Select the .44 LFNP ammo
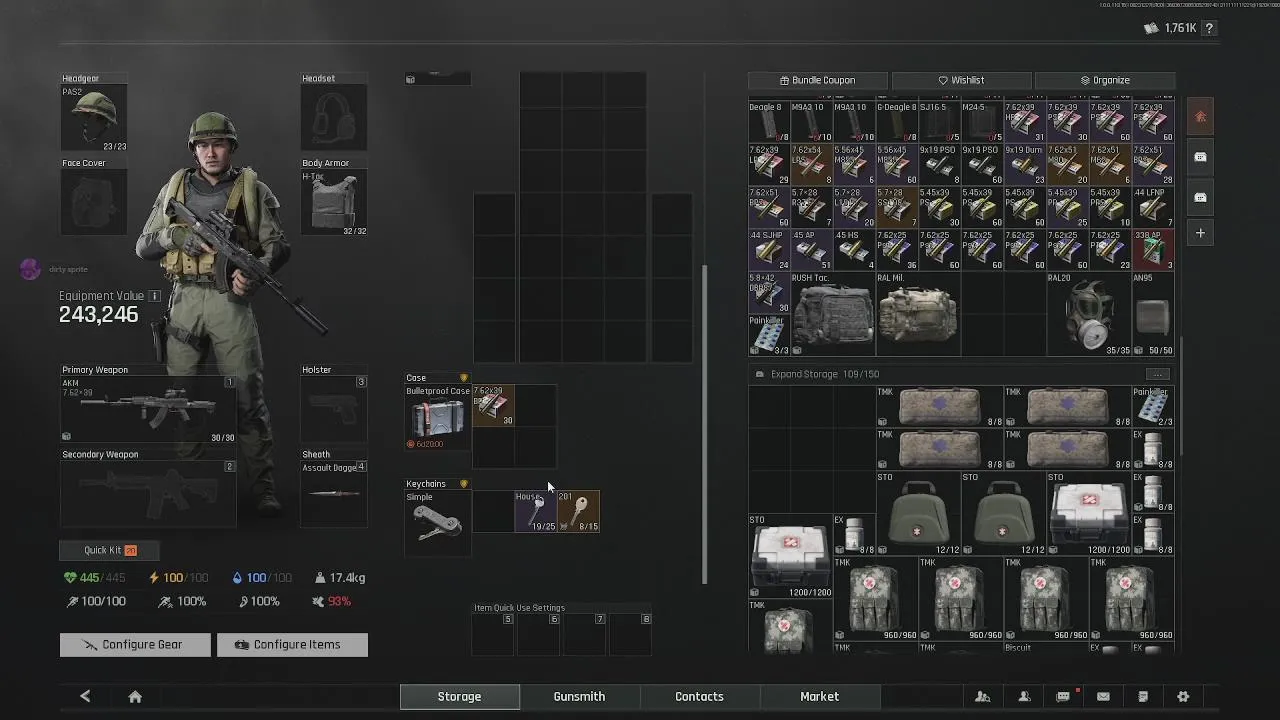1280x720 pixels. [1153, 207]
